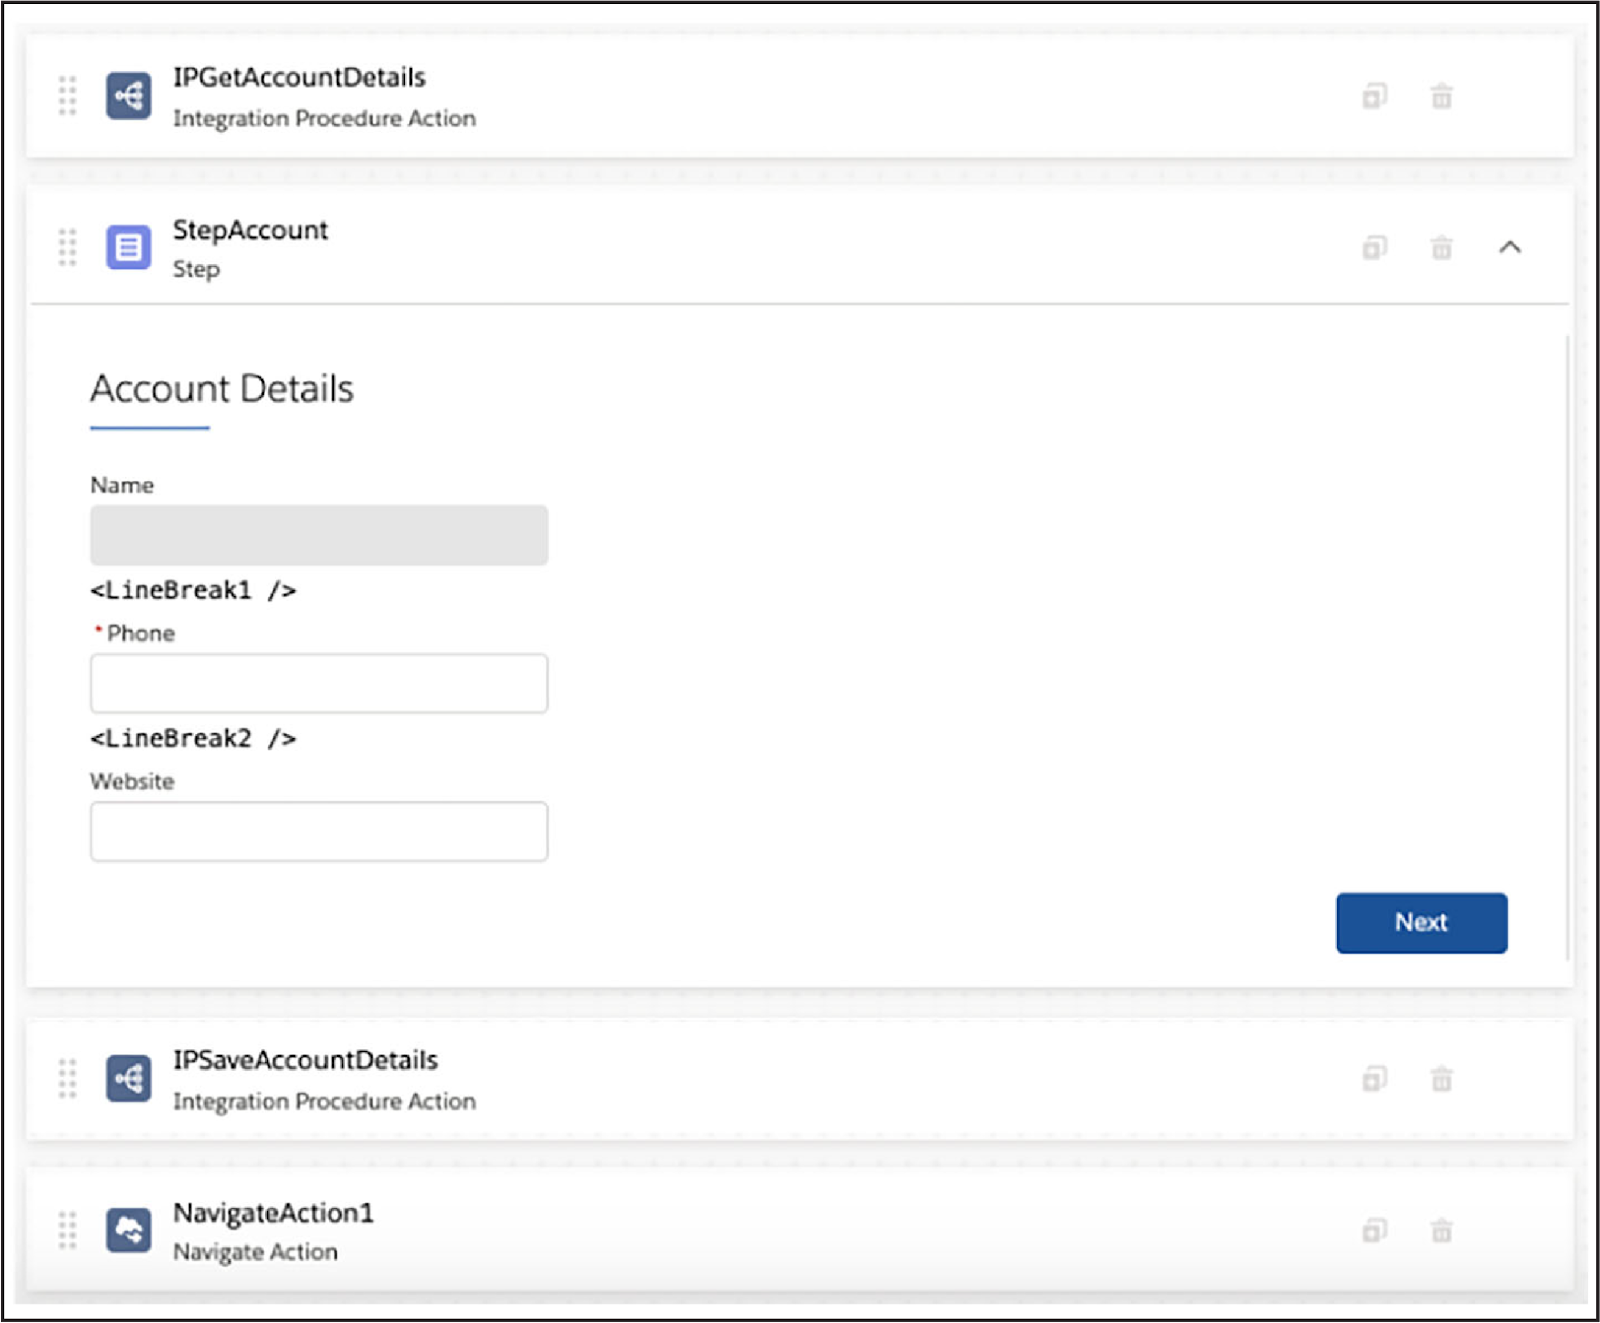Click the Website input field
Screen dimensions: 1600x1323
pyautogui.click(x=318, y=831)
